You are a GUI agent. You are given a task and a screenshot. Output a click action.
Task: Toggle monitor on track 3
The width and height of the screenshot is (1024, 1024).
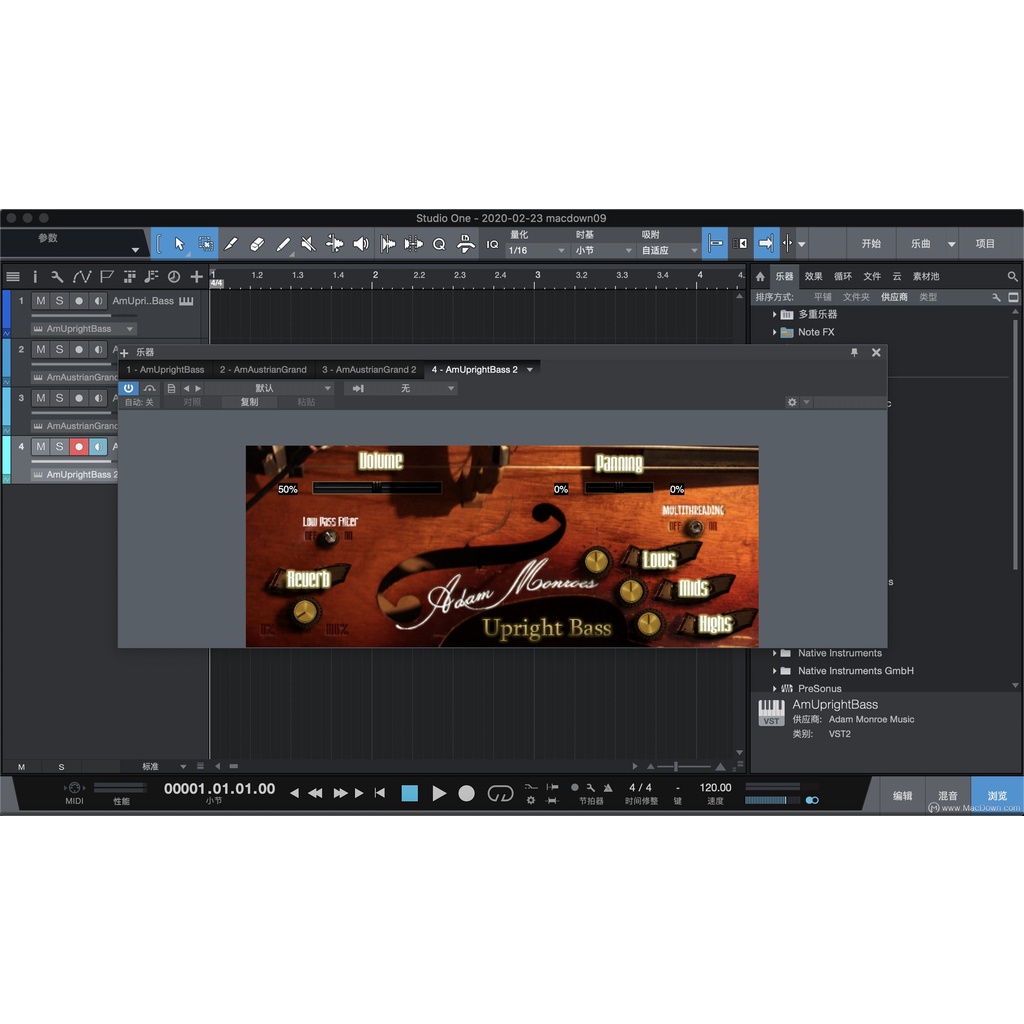[98, 398]
